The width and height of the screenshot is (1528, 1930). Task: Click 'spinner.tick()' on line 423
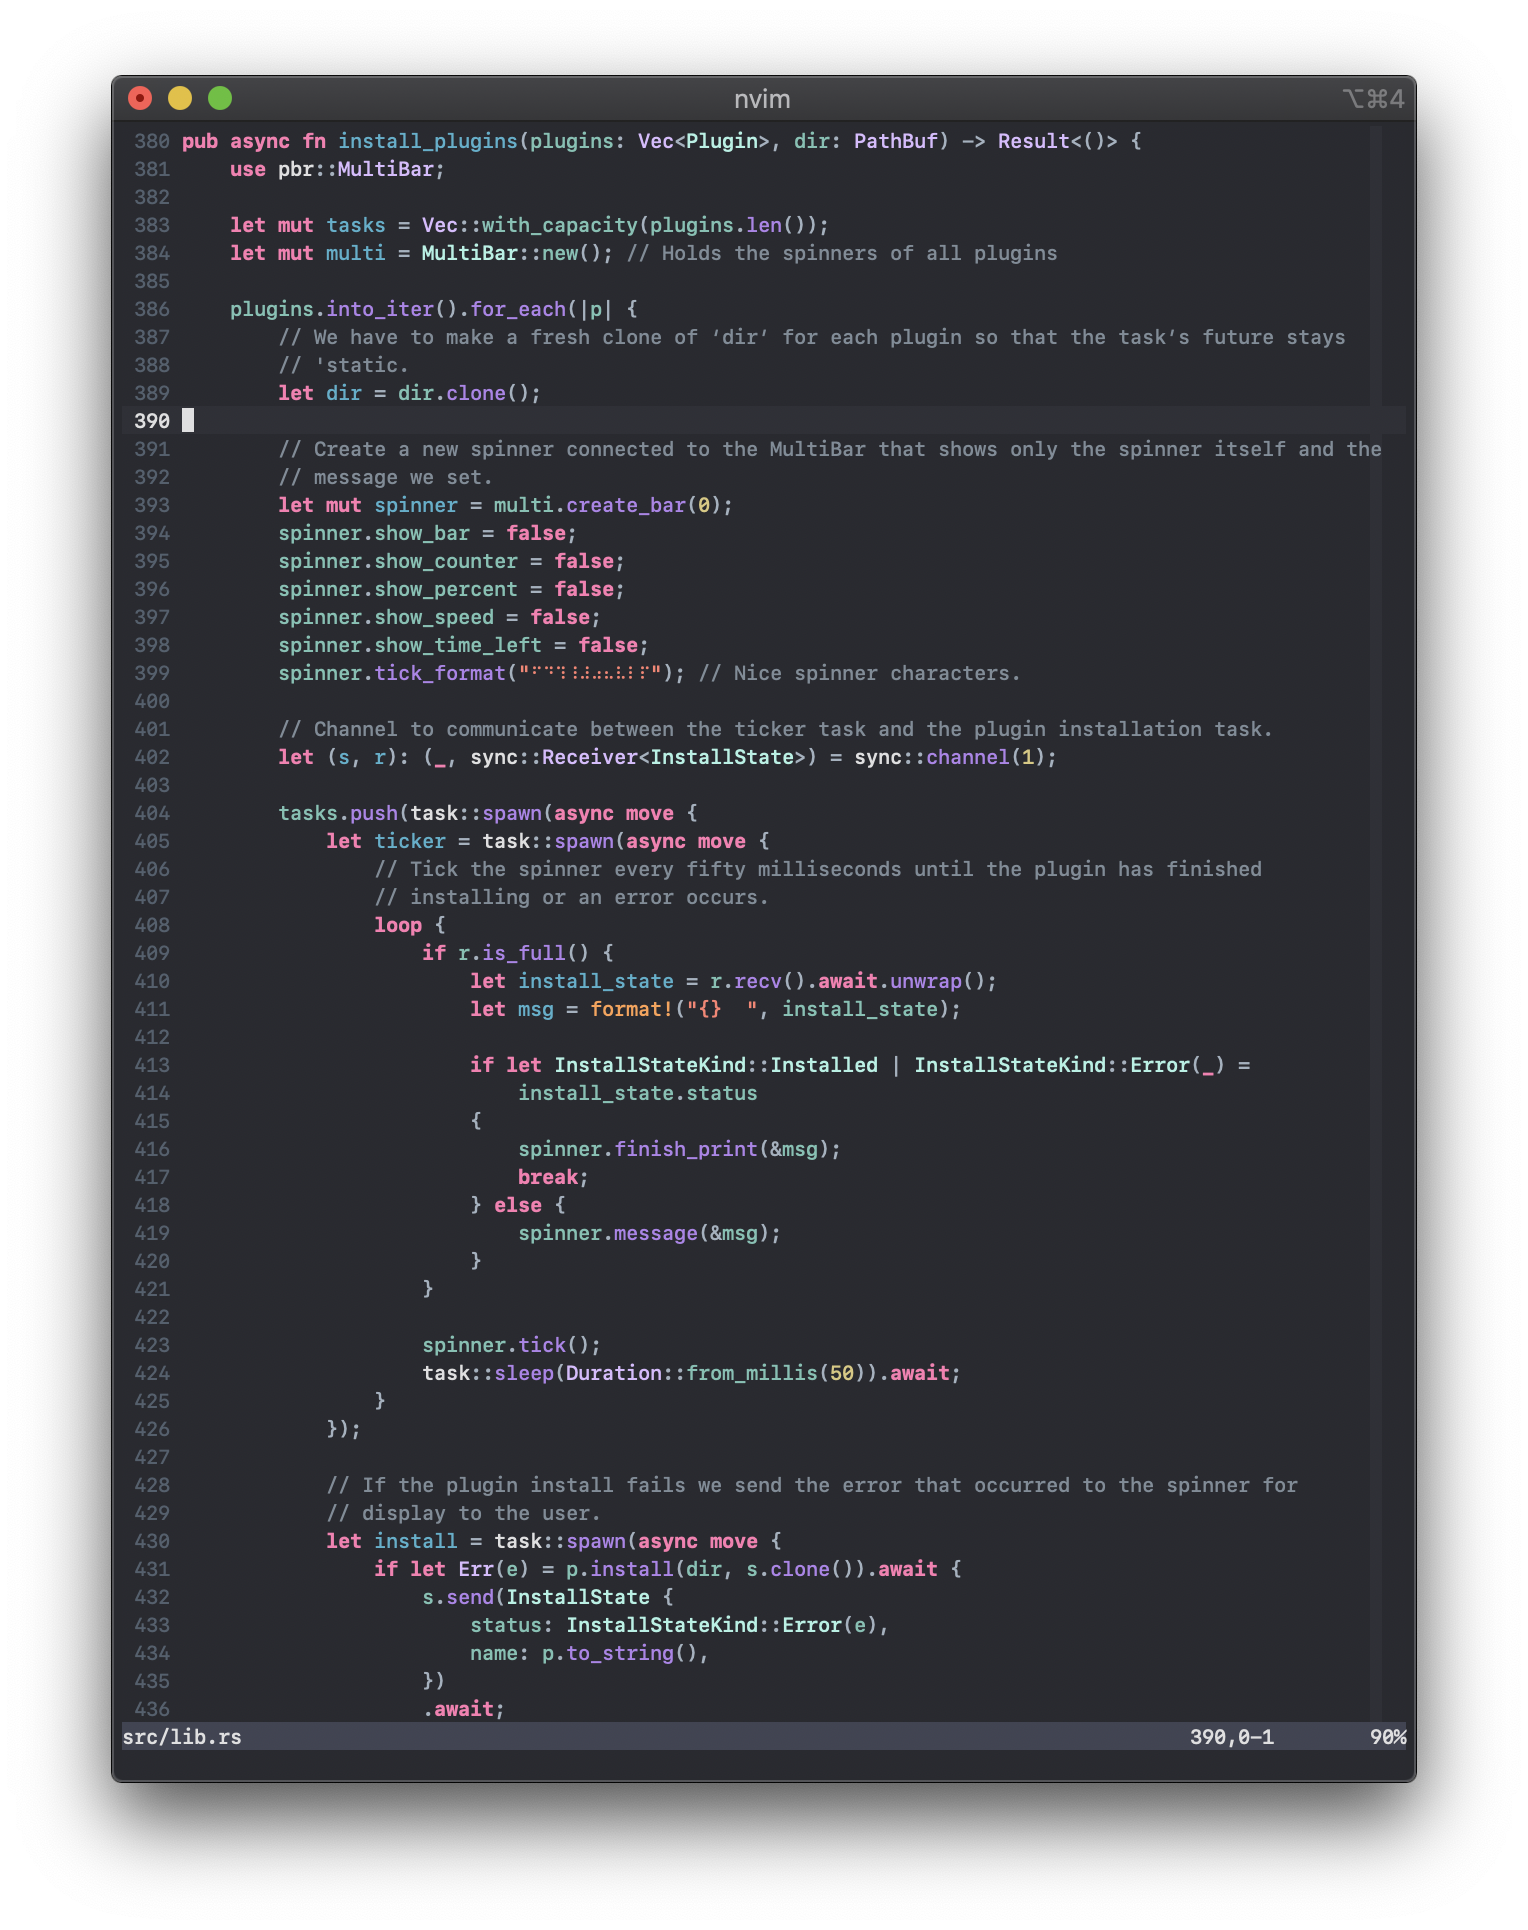[x=506, y=1345]
